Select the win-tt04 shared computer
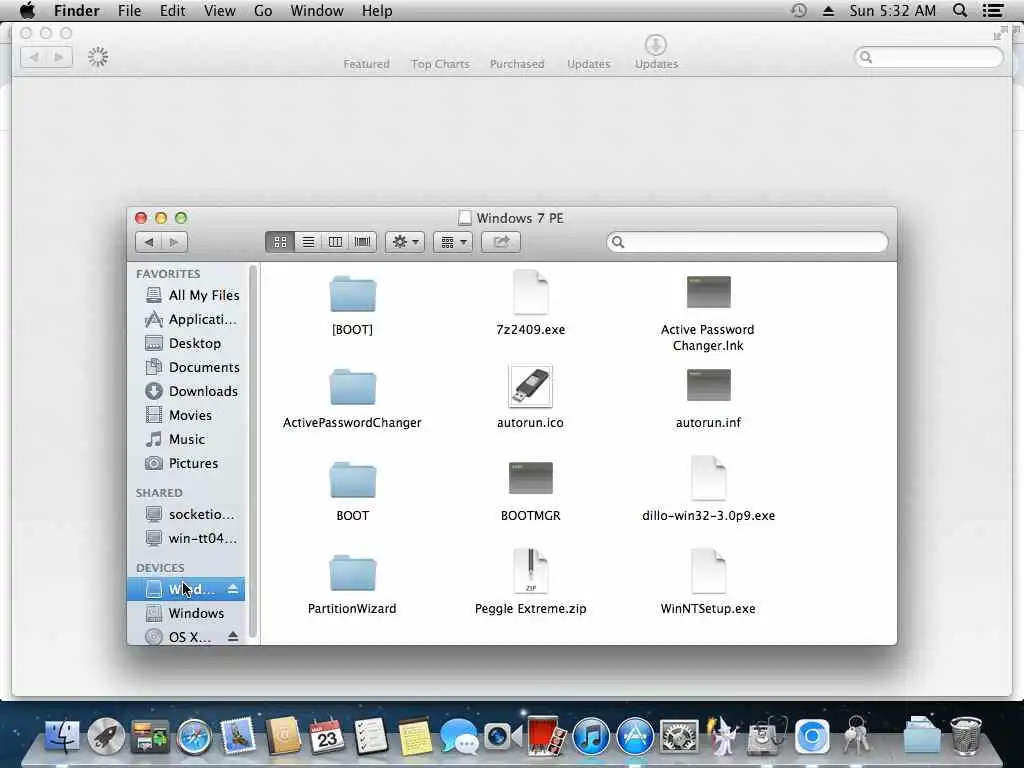 (191, 539)
